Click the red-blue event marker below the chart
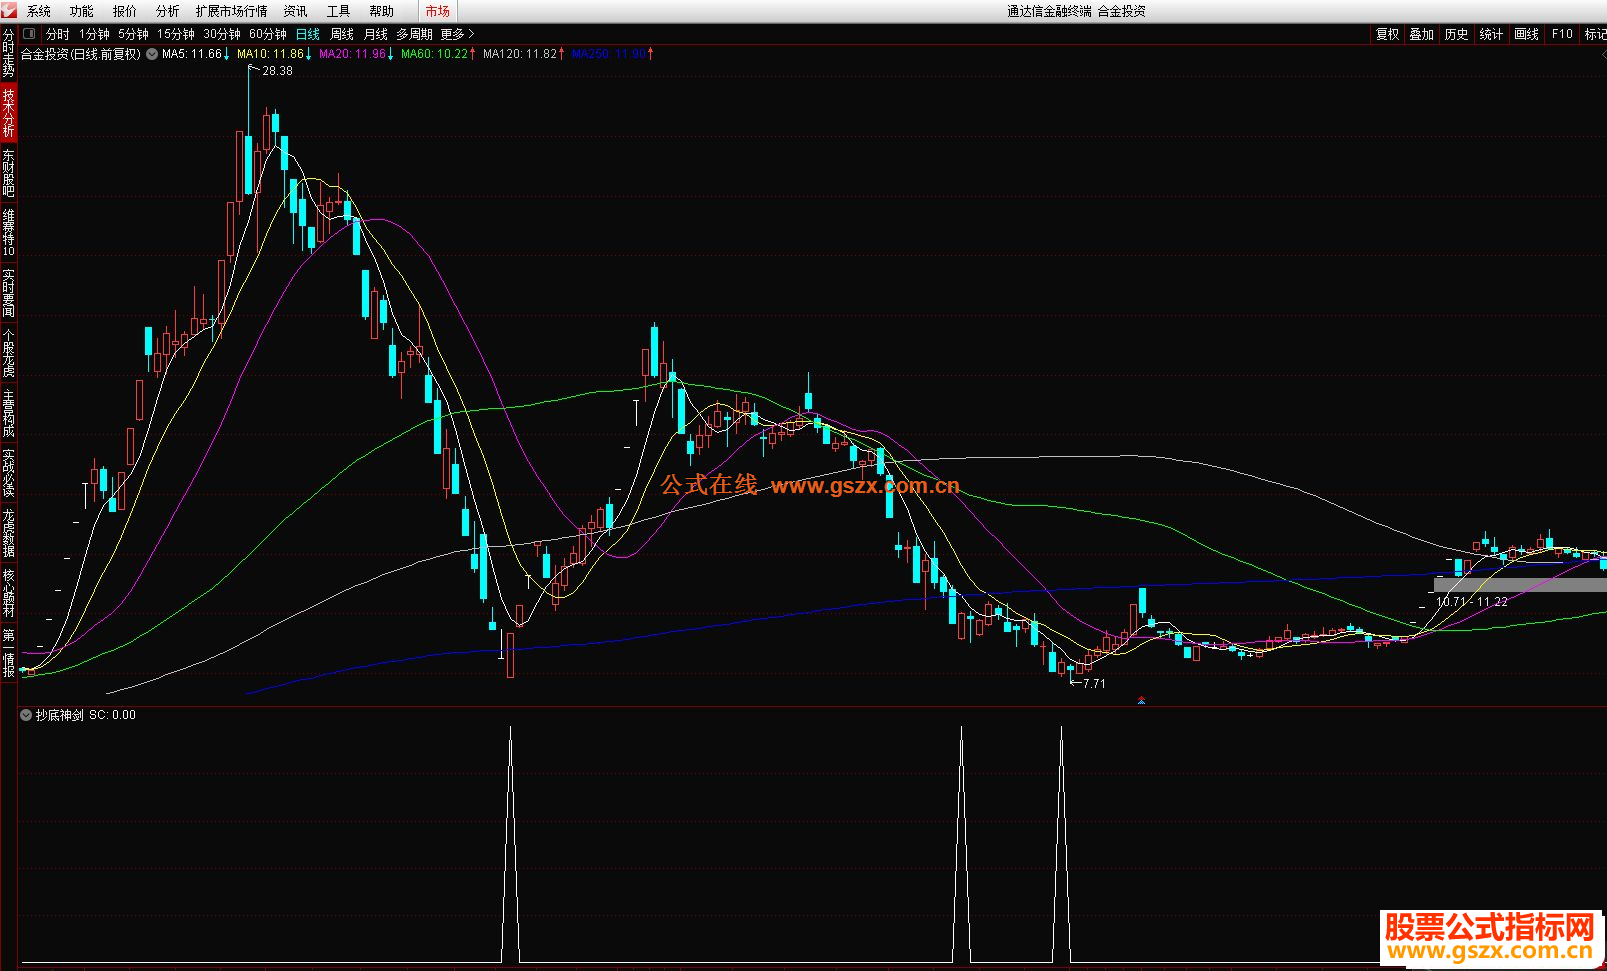This screenshot has height=971, width=1607. point(1141,700)
